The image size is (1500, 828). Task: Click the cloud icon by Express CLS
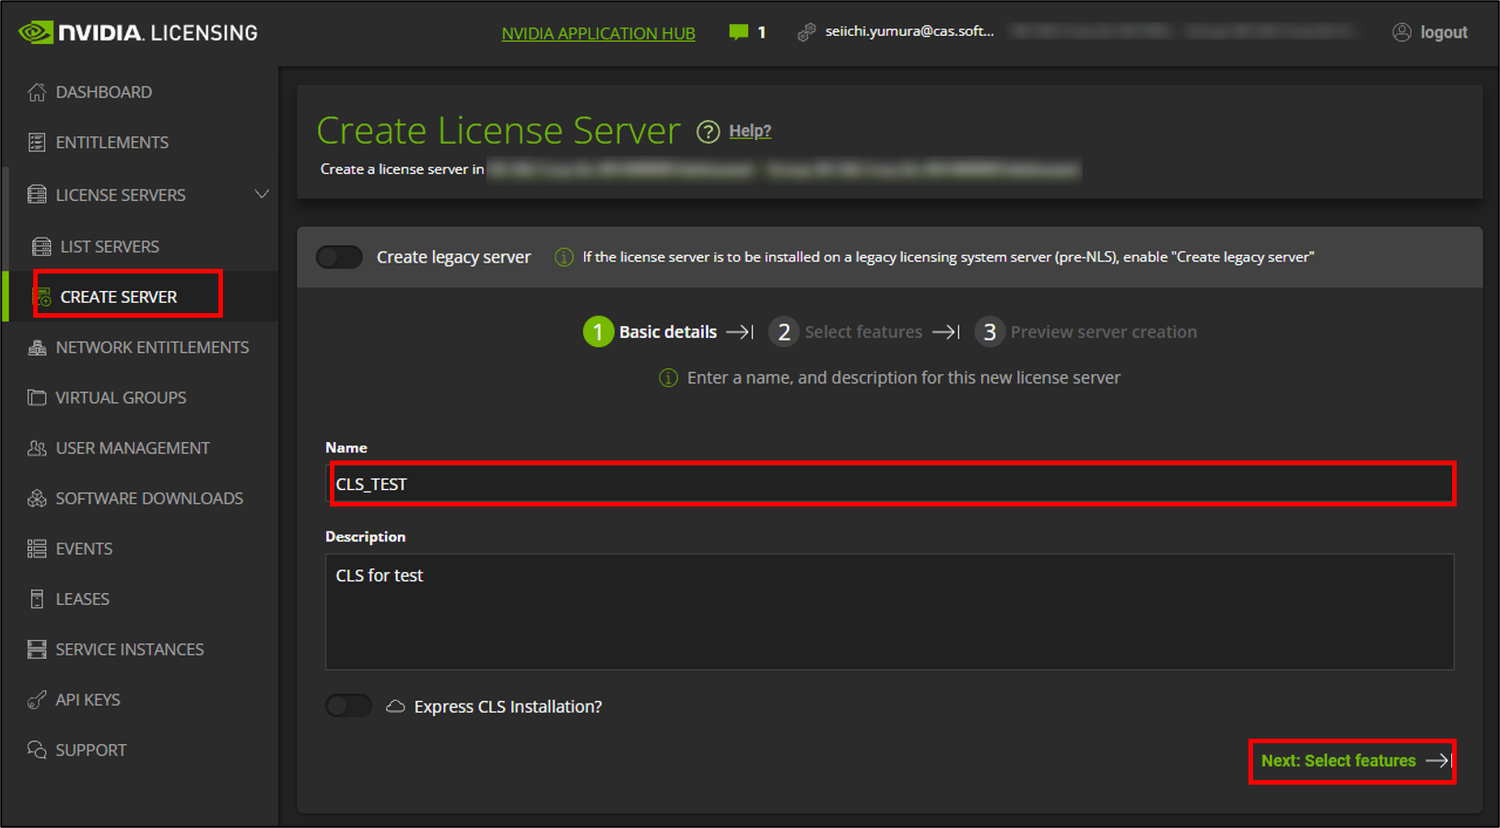(395, 706)
